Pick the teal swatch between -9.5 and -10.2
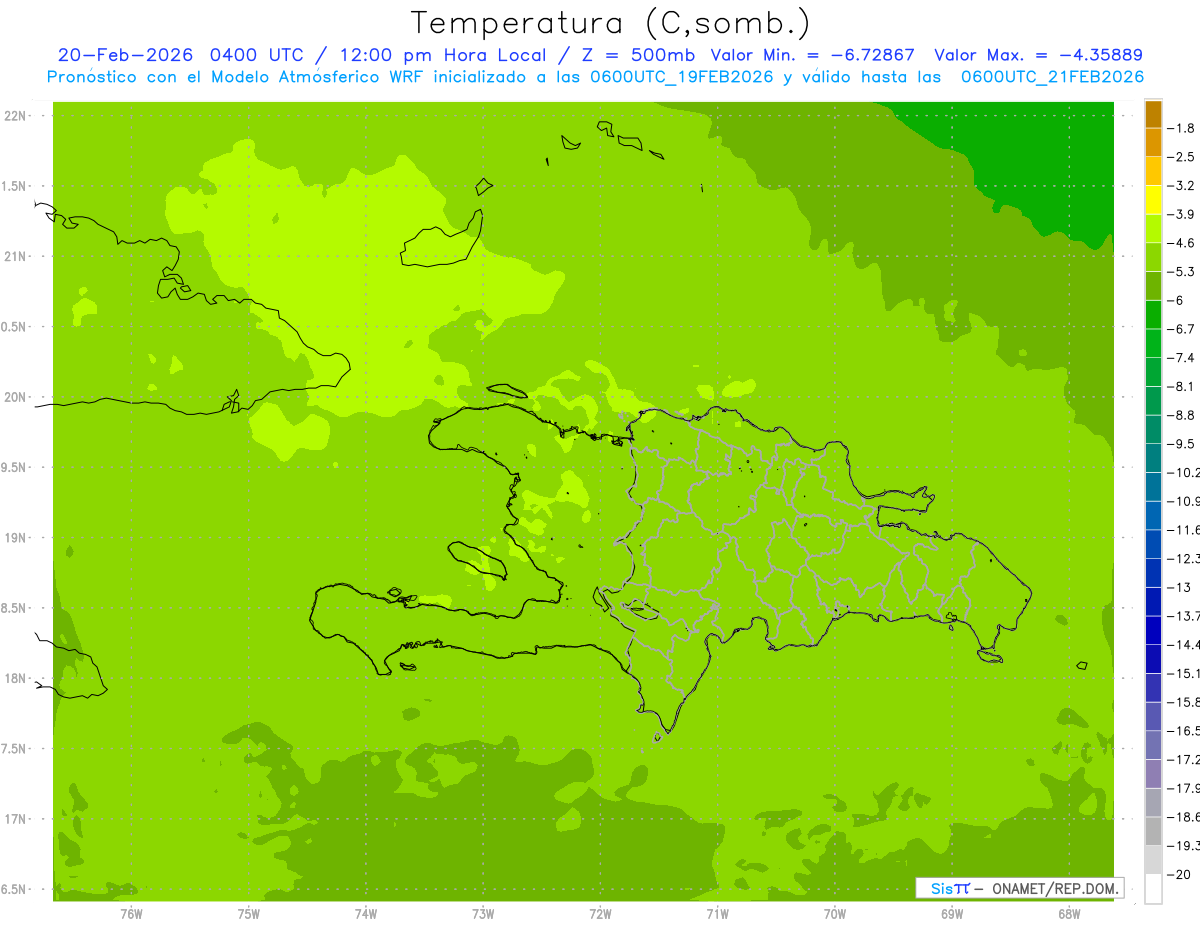 1153,459
